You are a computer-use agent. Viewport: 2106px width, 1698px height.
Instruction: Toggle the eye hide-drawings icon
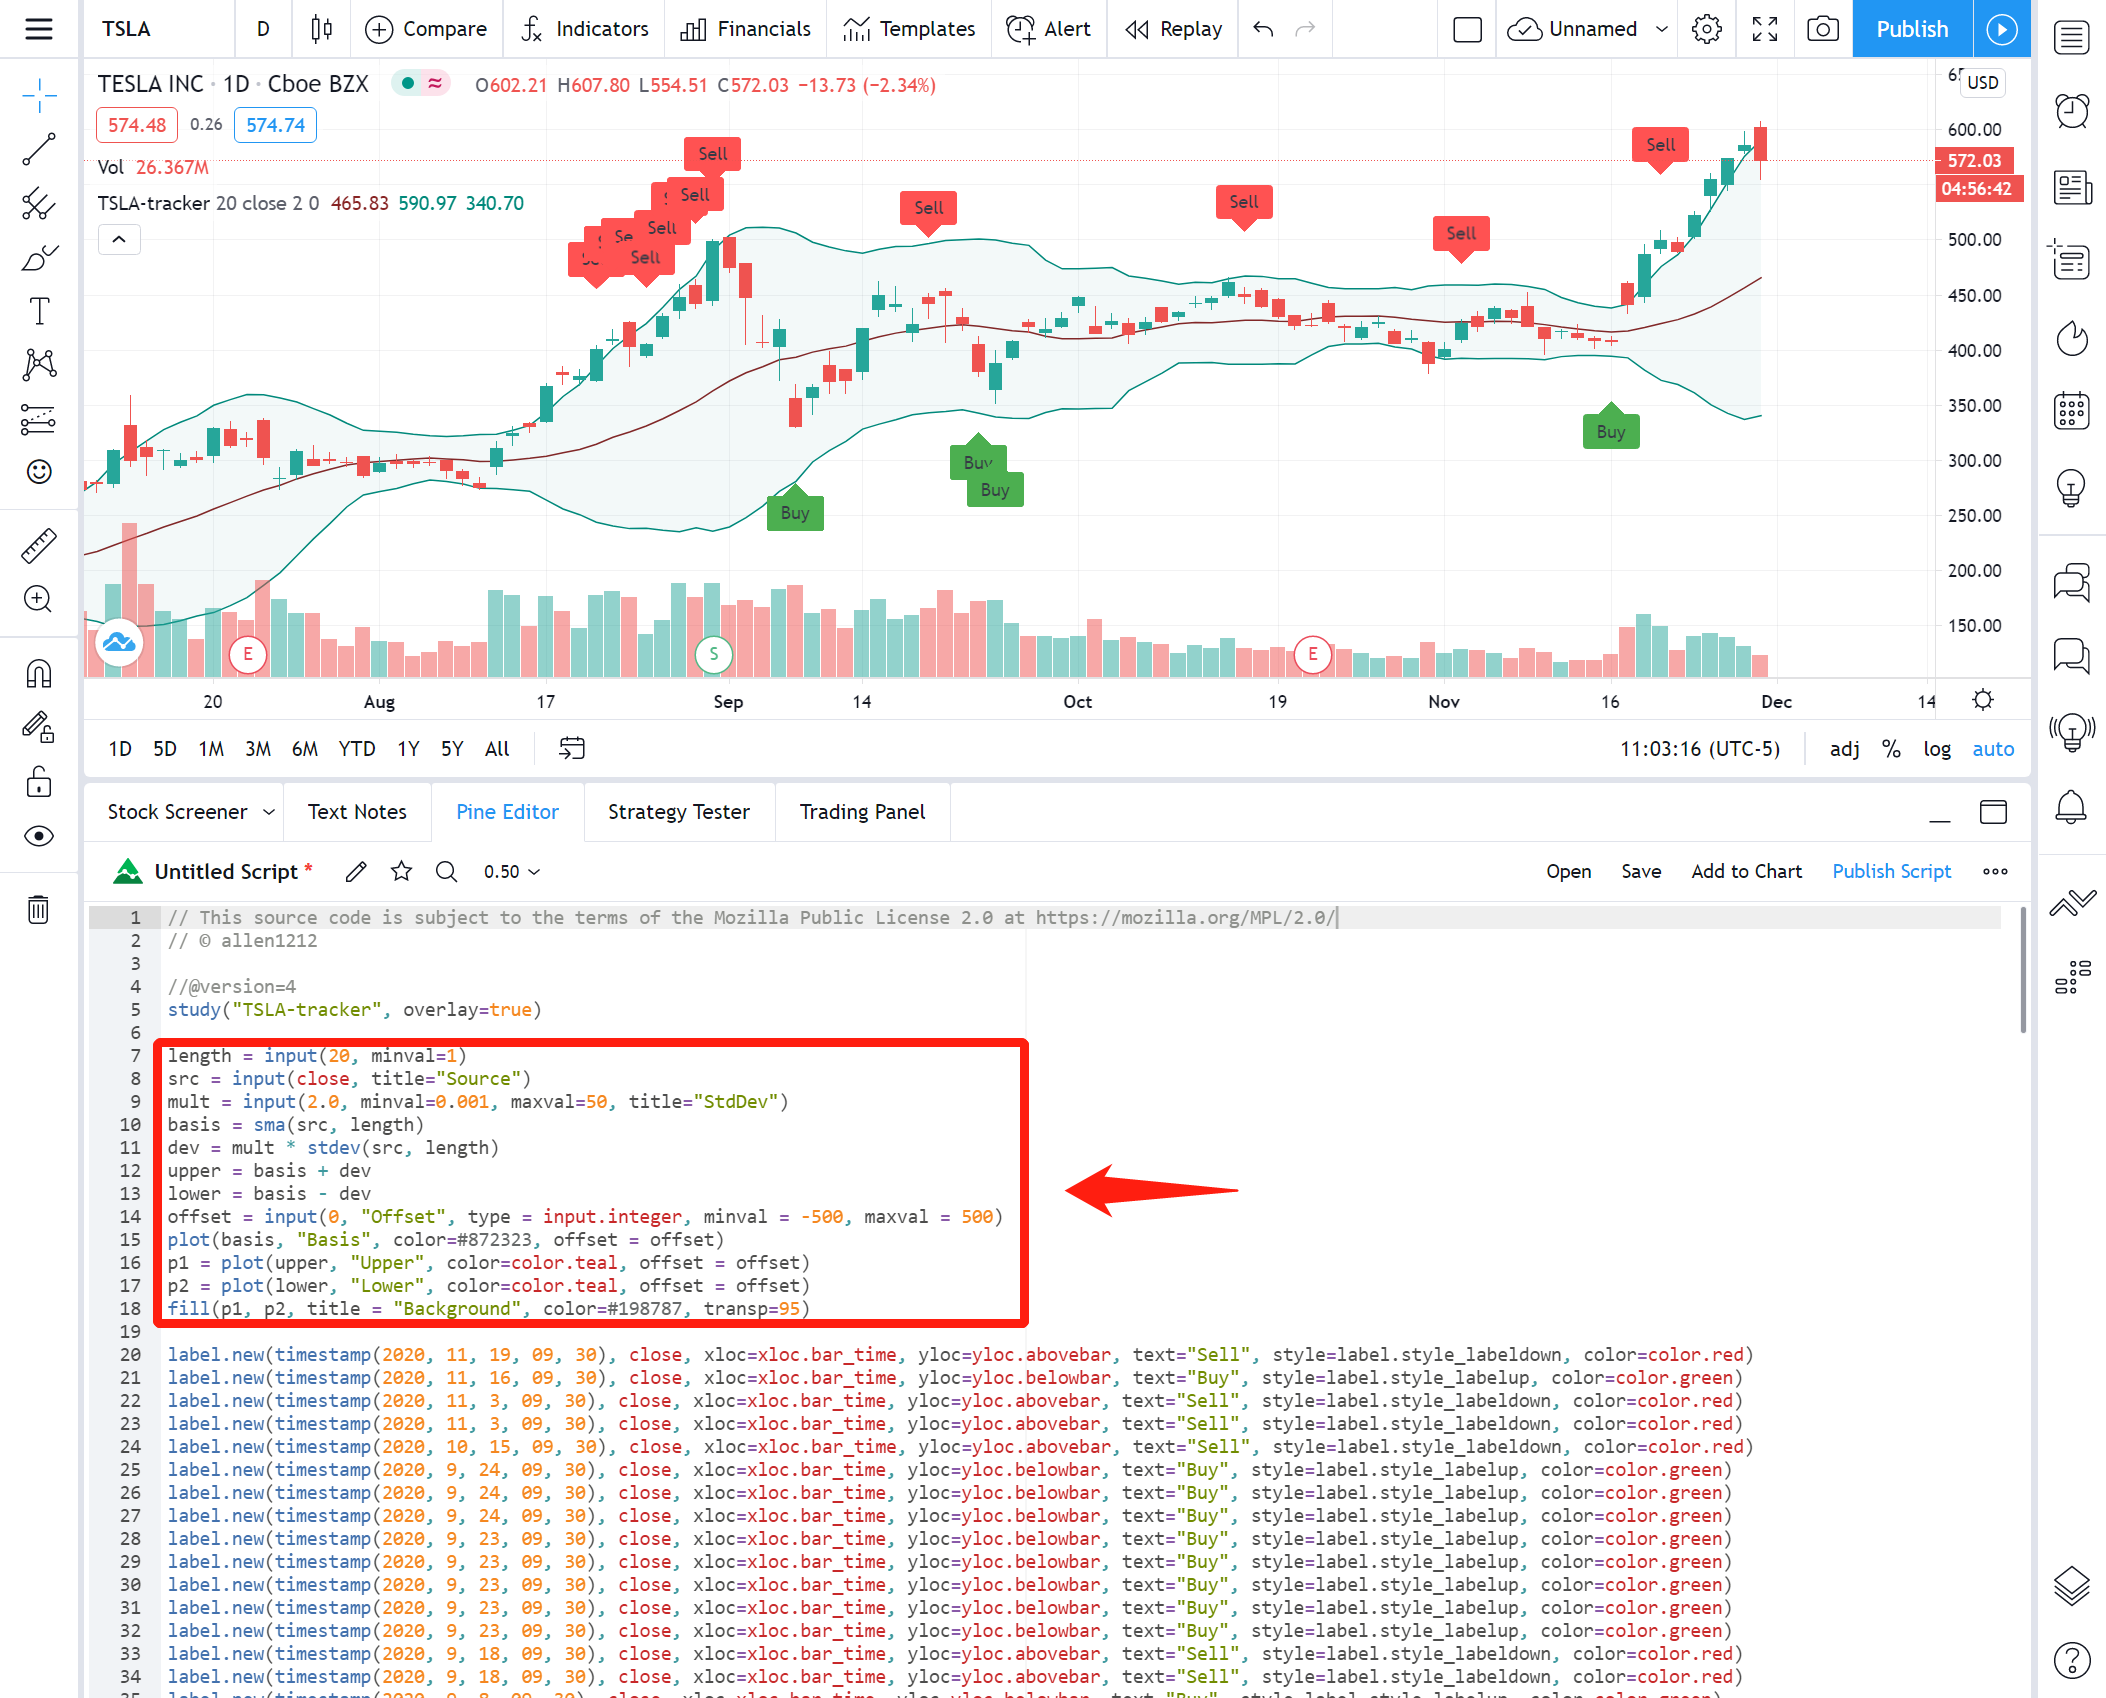click(39, 836)
